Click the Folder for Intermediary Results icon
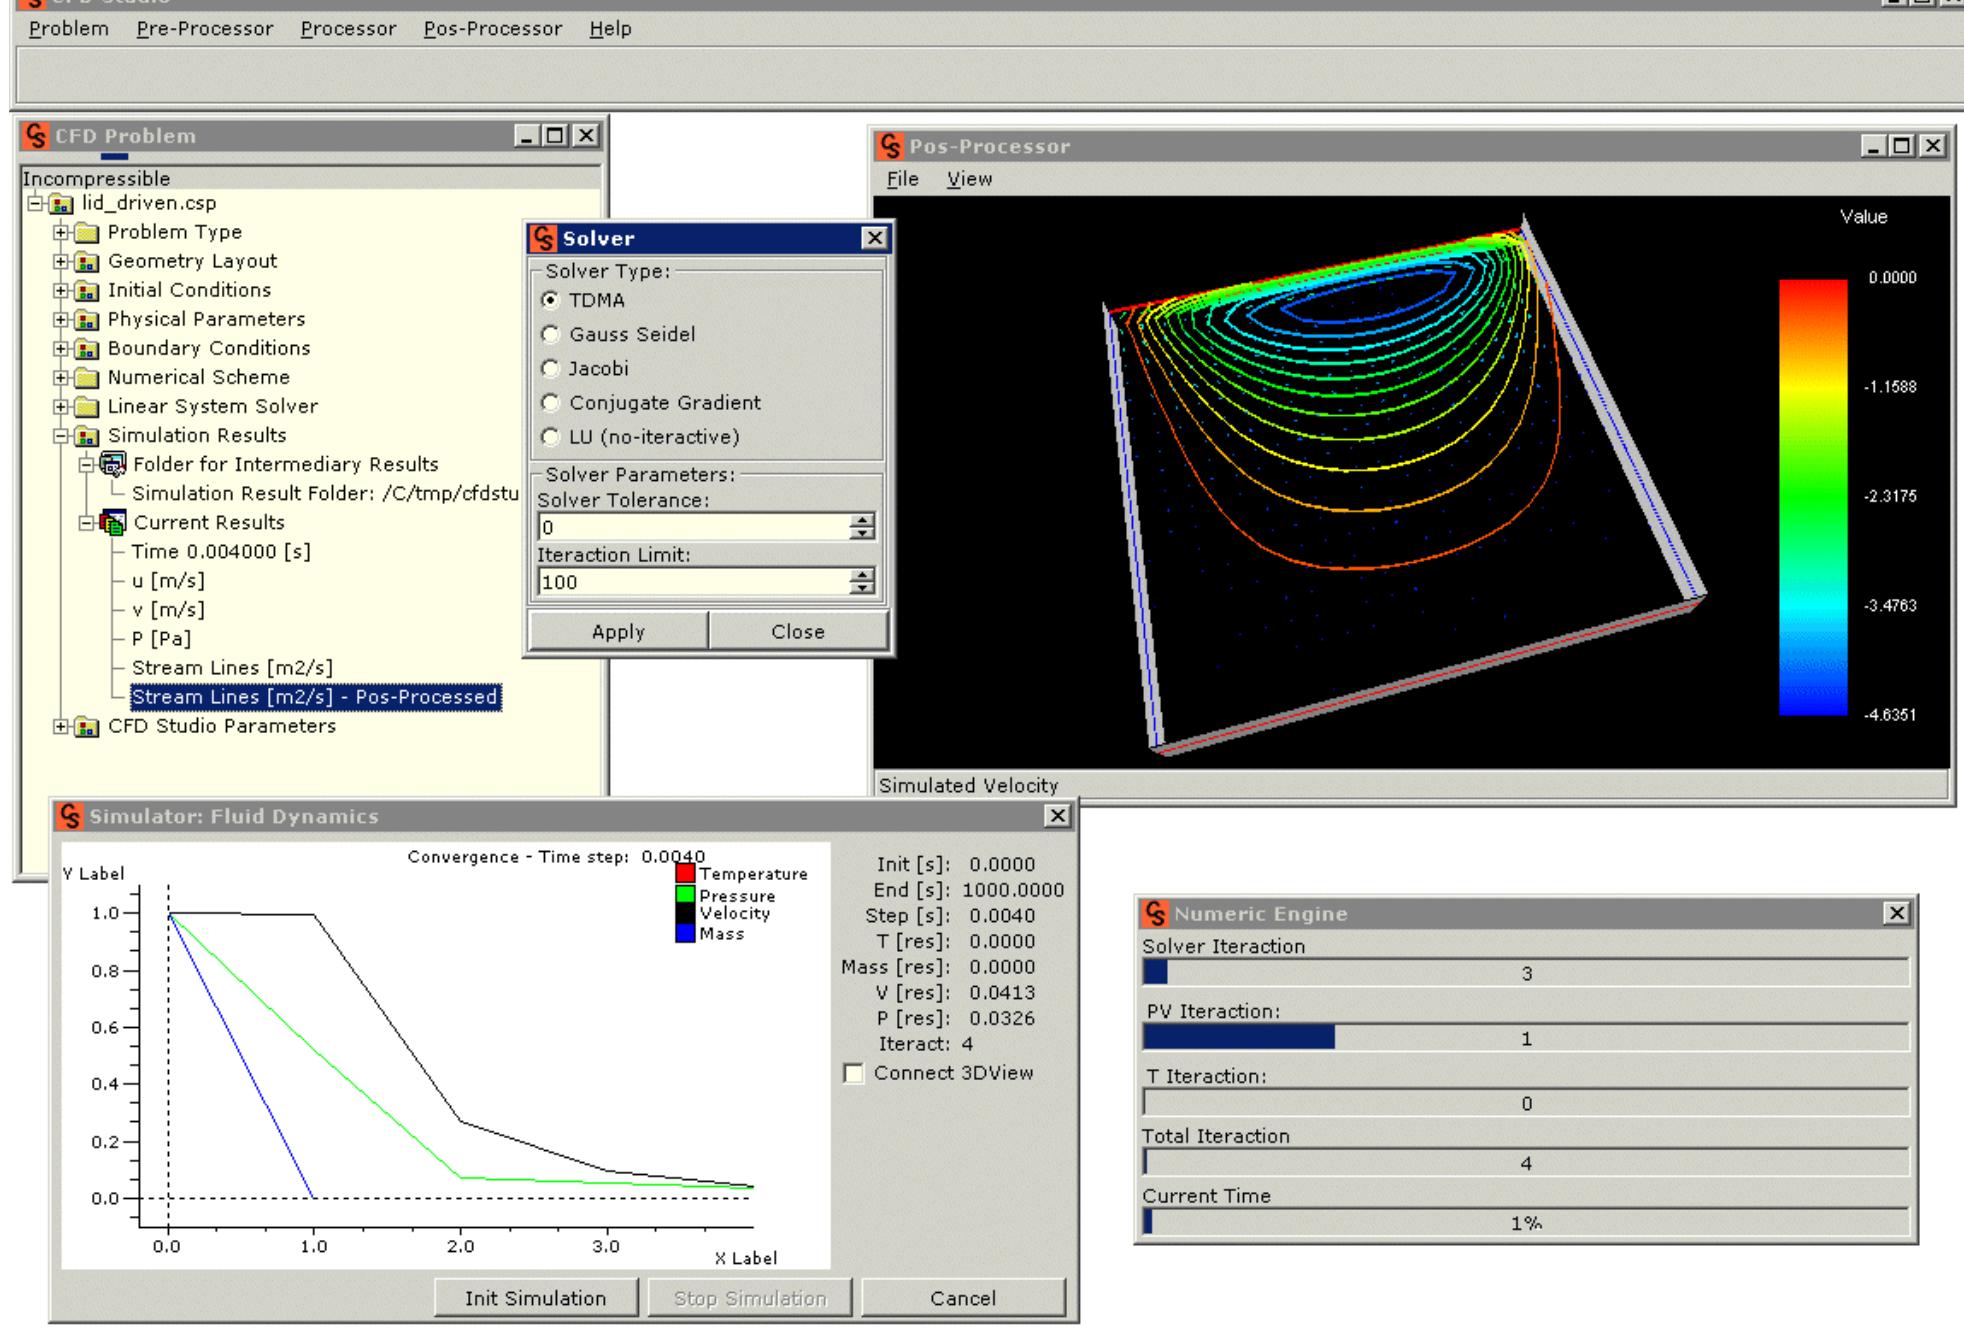The height and width of the screenshot is (1330, 1964). tap(113, 465)
